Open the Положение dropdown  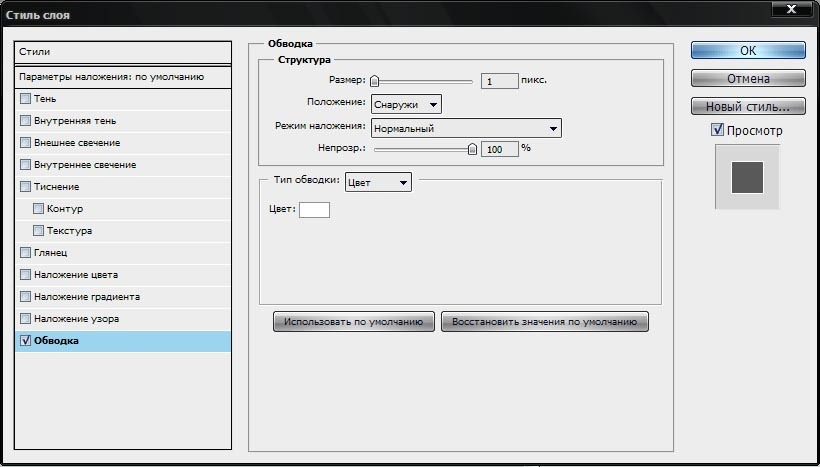tap(406, 104)
